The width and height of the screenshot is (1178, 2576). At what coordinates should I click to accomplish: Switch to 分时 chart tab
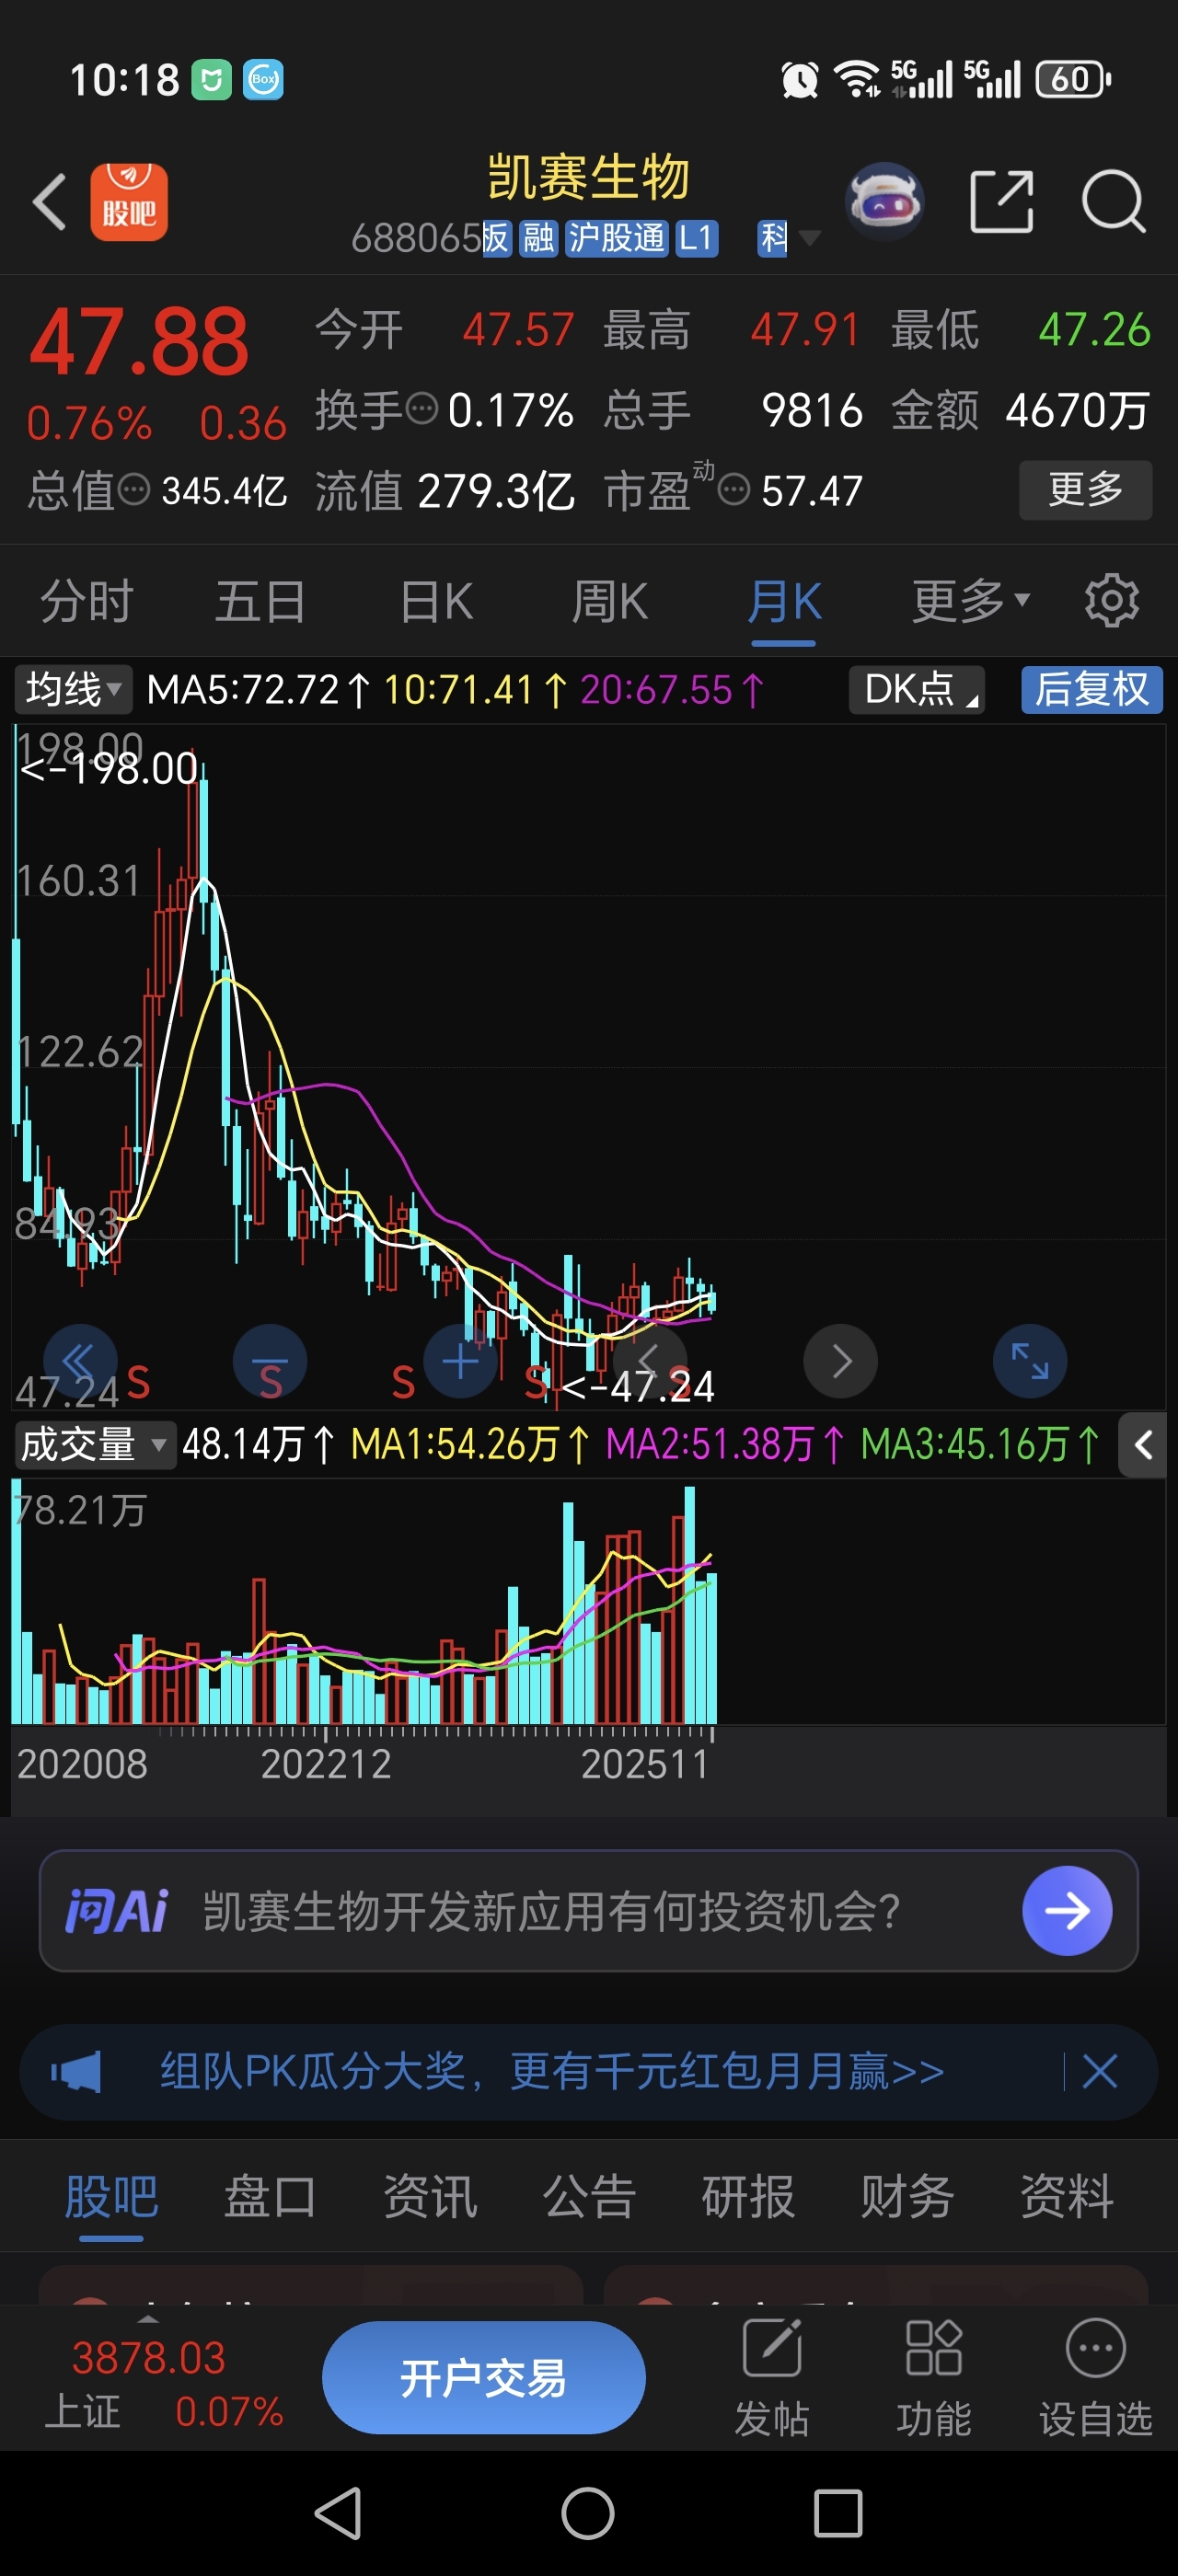(87, 601)
